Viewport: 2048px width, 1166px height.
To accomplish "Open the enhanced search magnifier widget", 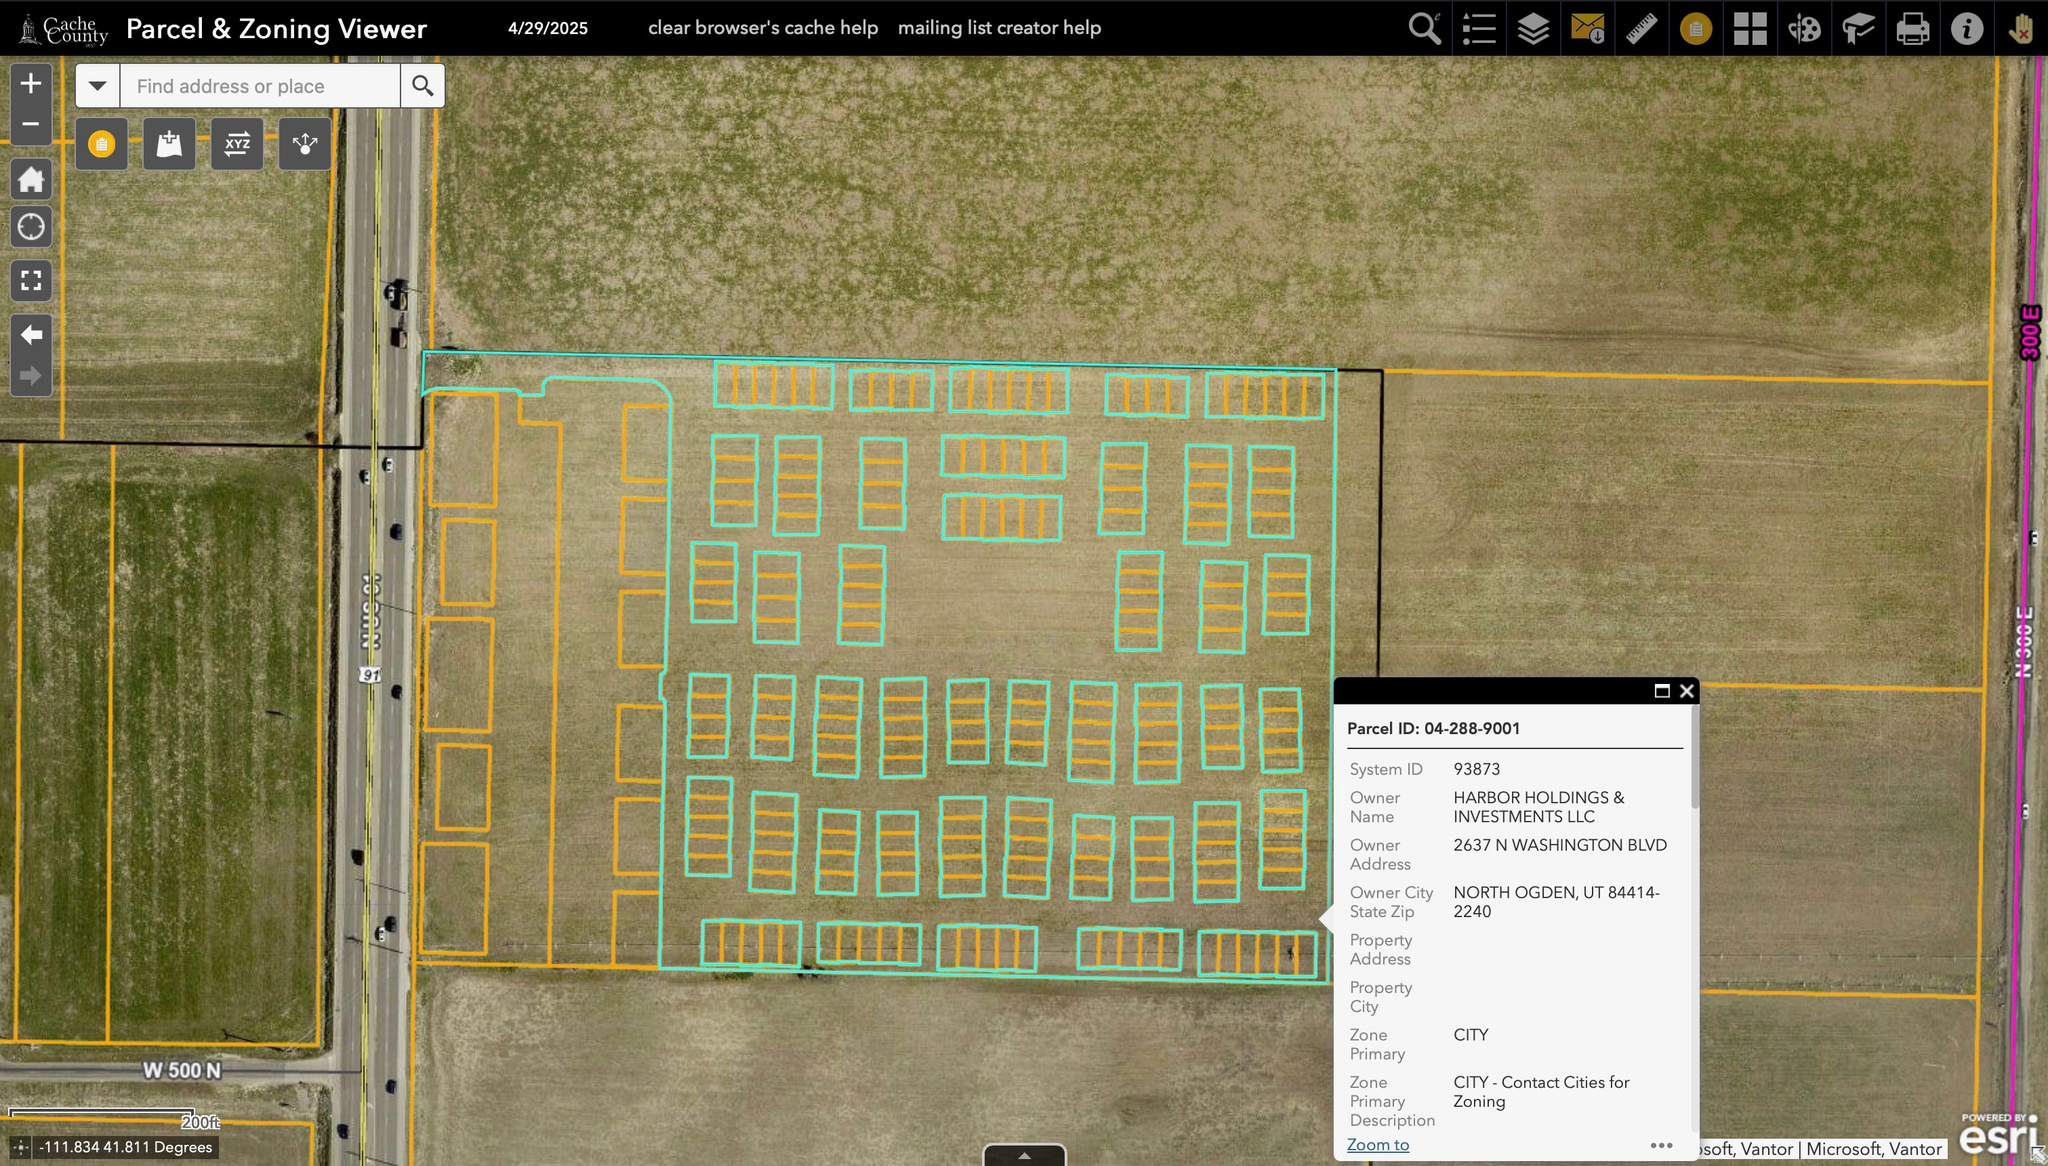I will tap(1424, 28).
